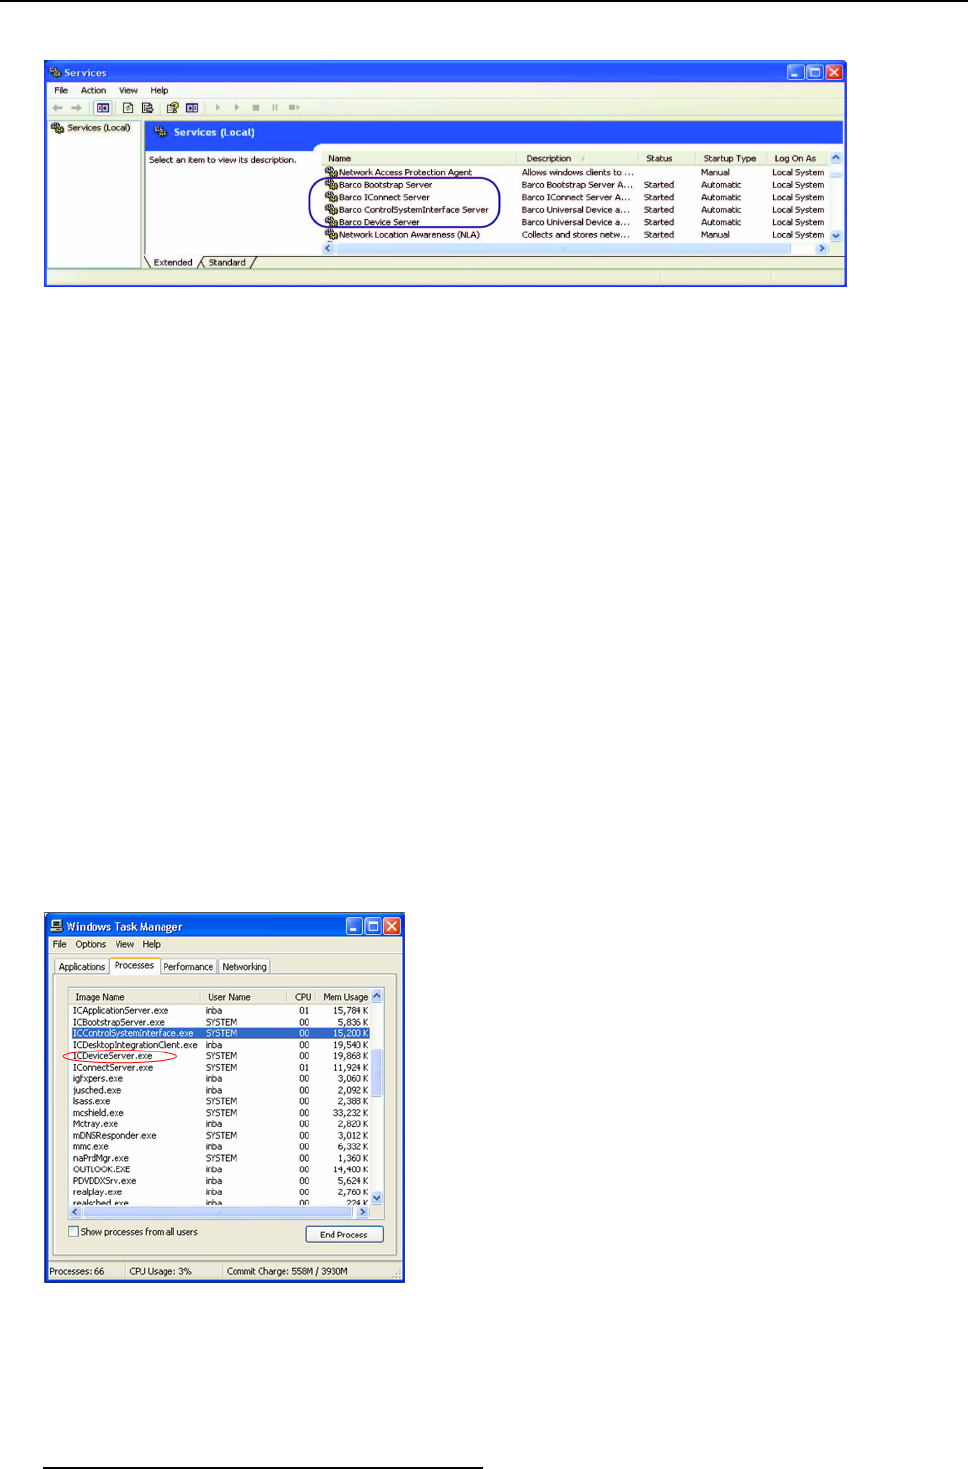This screenshot has height=1469, width=968.
Task: Select mcshield.exe process
Action: point(220,1113)
